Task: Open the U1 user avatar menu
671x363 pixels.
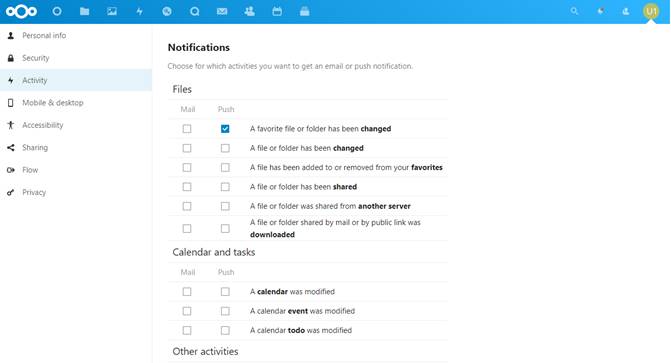Action: click(651, 12)
